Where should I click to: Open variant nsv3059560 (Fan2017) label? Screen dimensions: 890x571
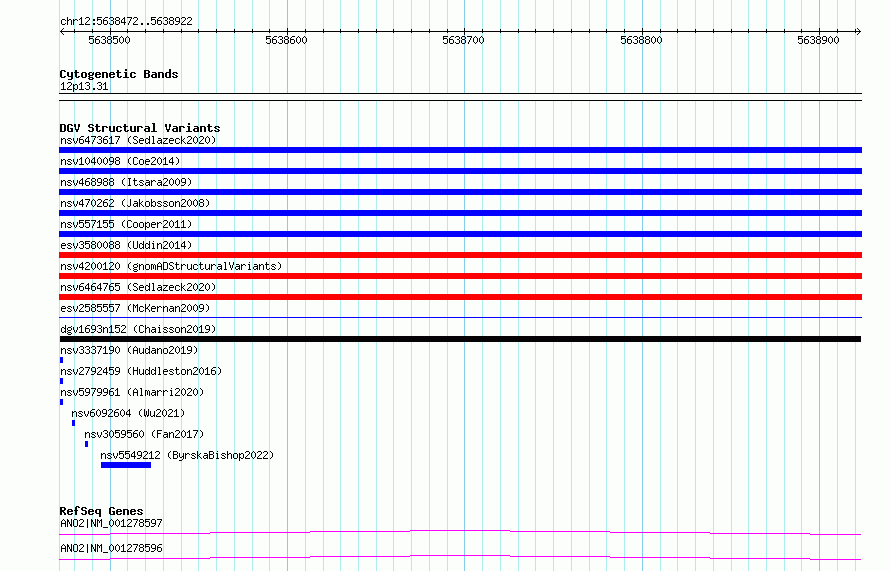144,434
